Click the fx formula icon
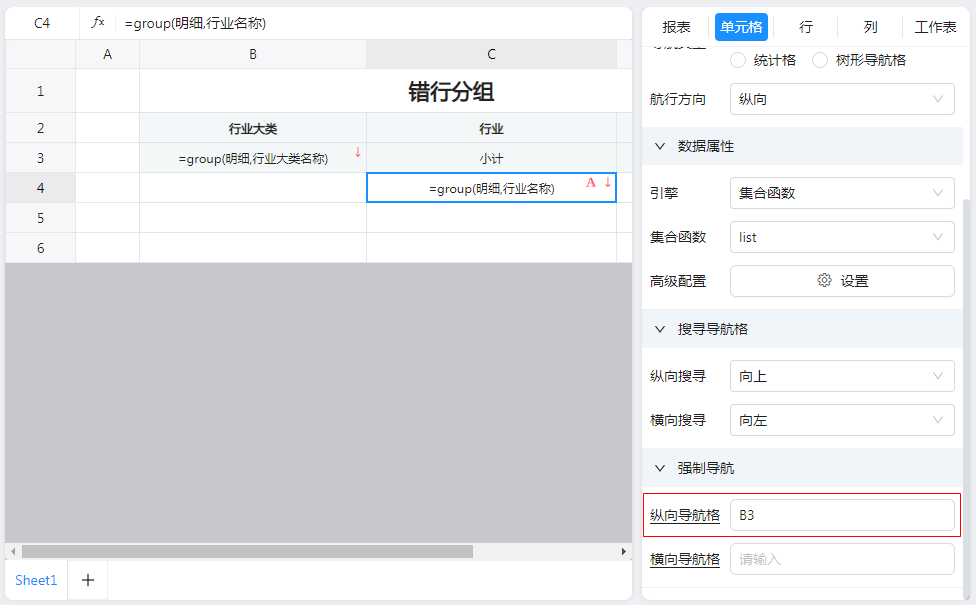Viewport: 976px width, 605px height. [98, 22]
